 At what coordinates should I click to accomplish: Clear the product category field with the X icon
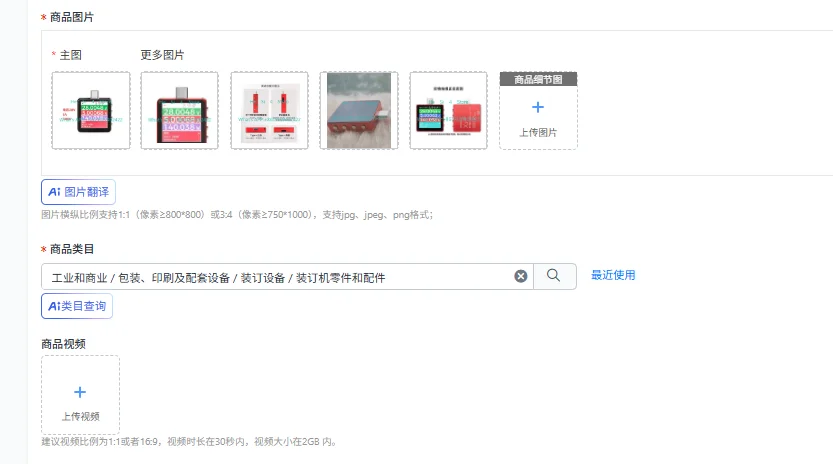tap(521, 276)
